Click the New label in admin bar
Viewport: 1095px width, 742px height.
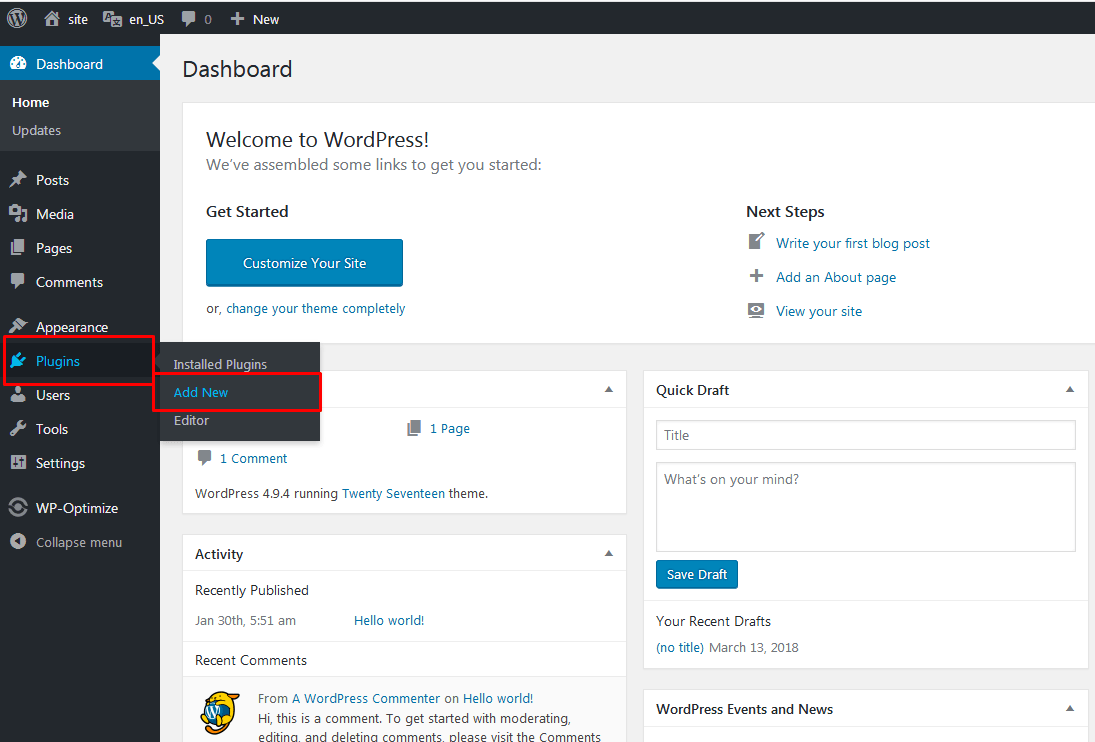coord(266,20)
